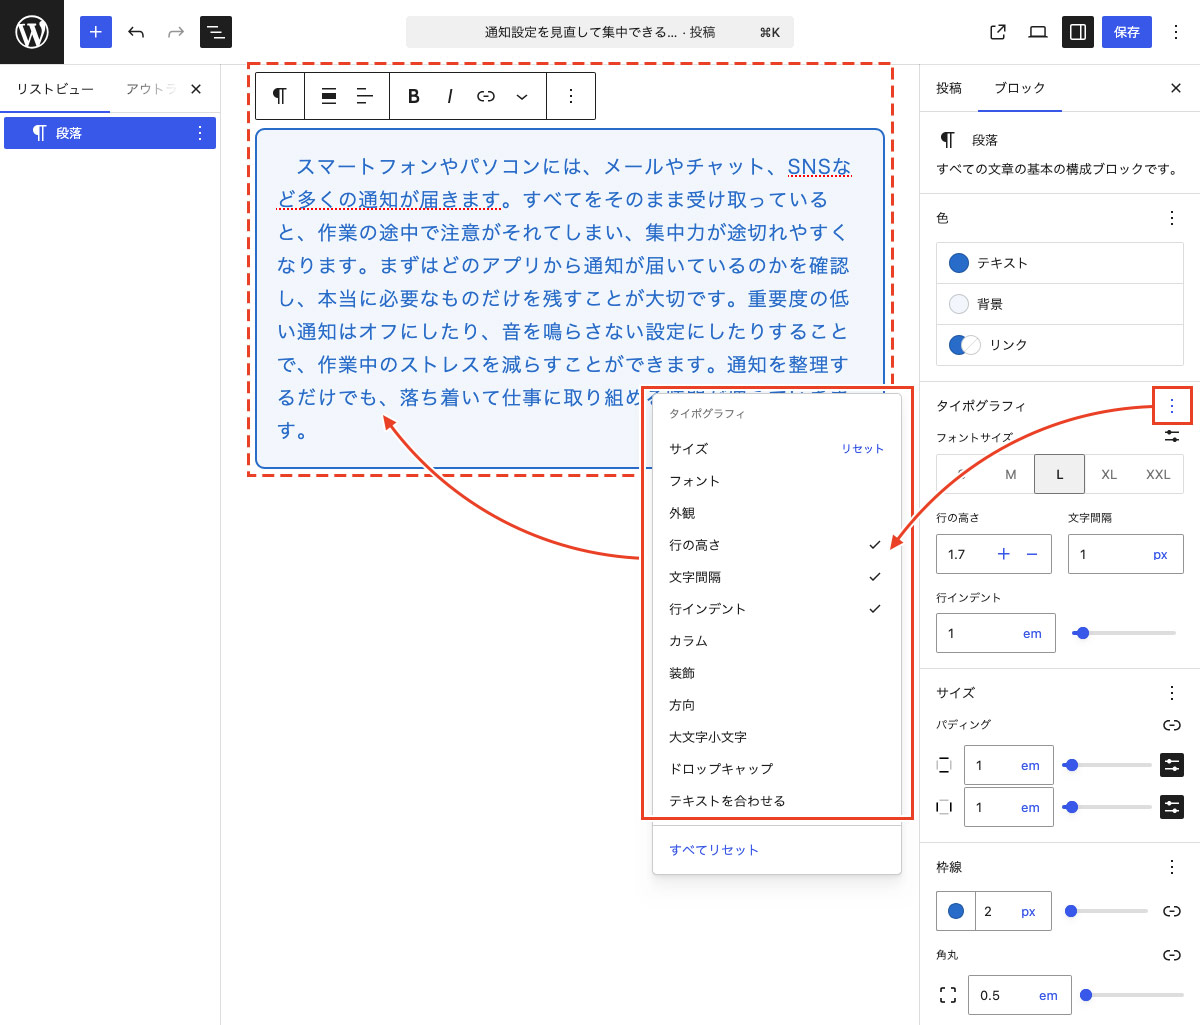This screenshot has width=1200, height=1025.
Task: Insert a link from the block toolbar
Action: [x=486, y=96]
